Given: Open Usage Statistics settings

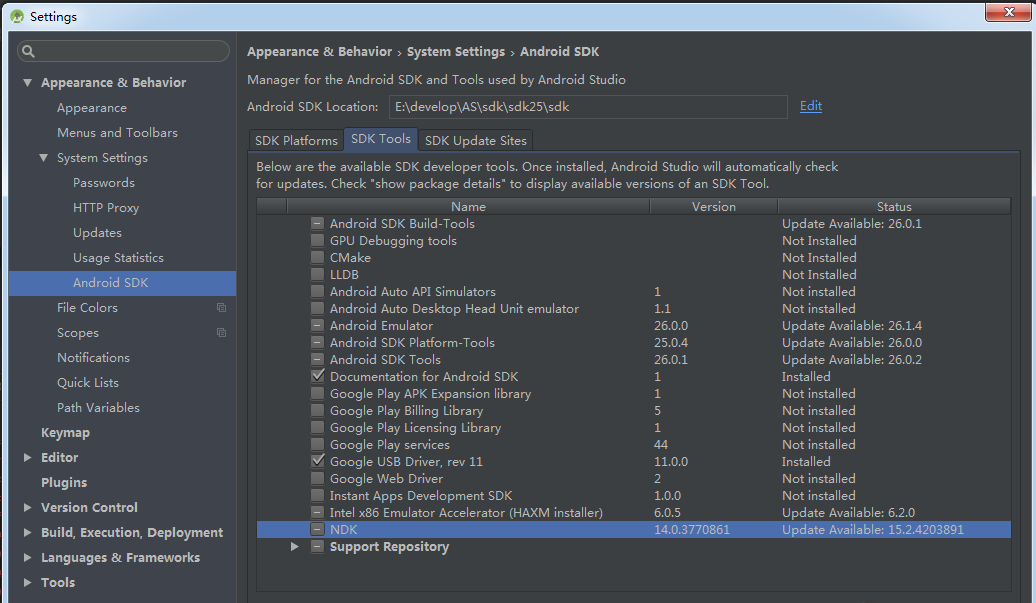Looking at the screenshot, I should pos(118,258).
